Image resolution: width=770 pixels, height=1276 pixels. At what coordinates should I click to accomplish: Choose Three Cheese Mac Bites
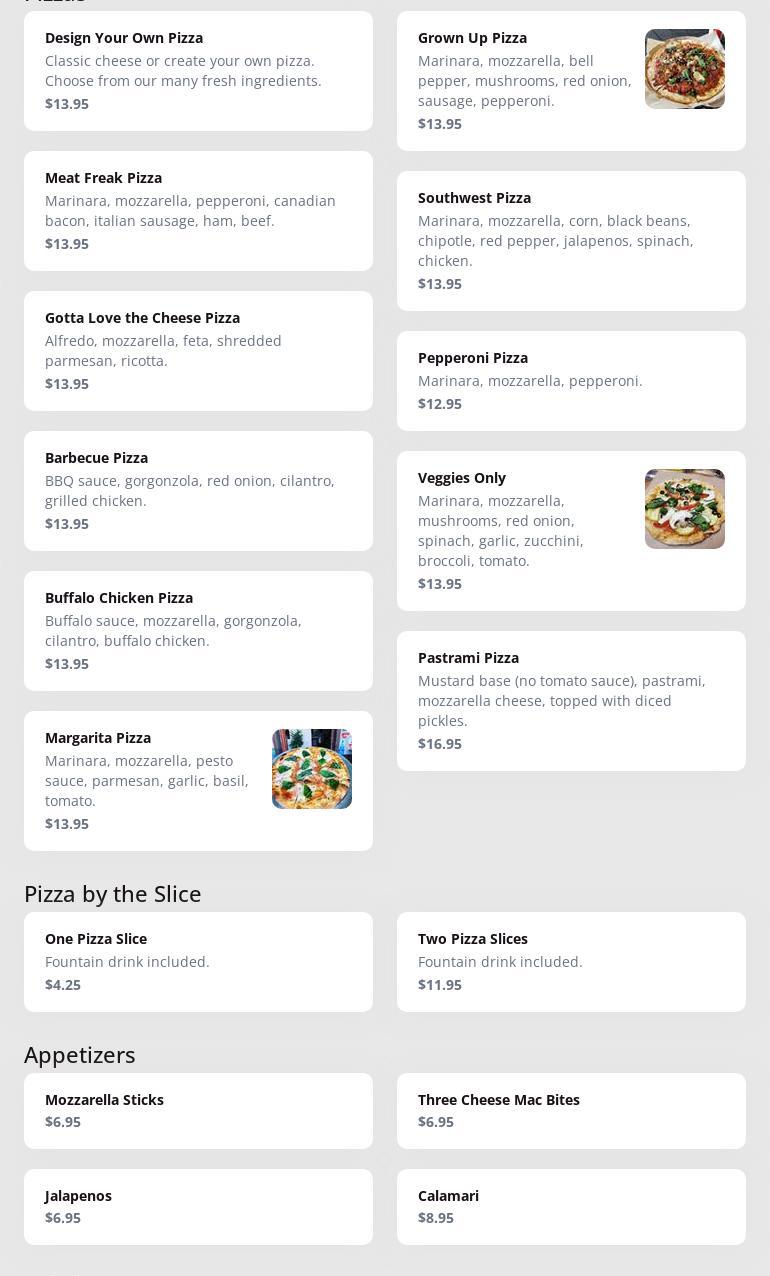click(x=571, y=1111)
